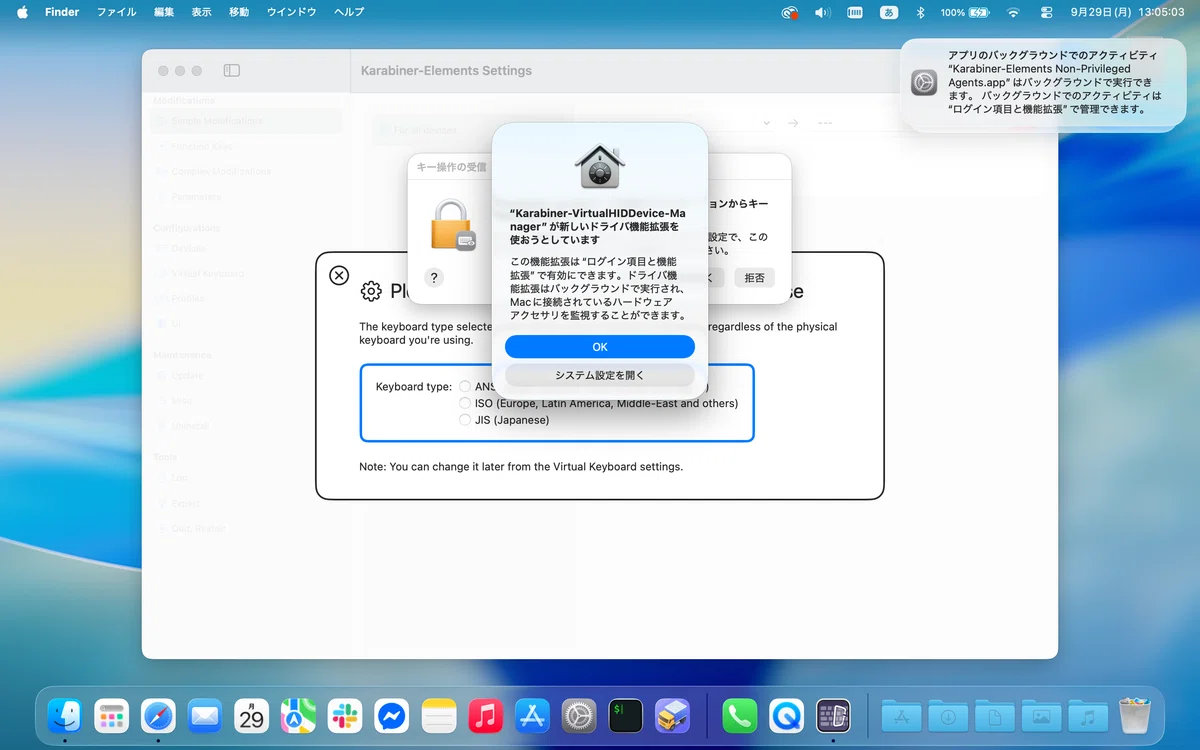Open Mail from the Dock

pyautogui.click(x=205, y=715)
